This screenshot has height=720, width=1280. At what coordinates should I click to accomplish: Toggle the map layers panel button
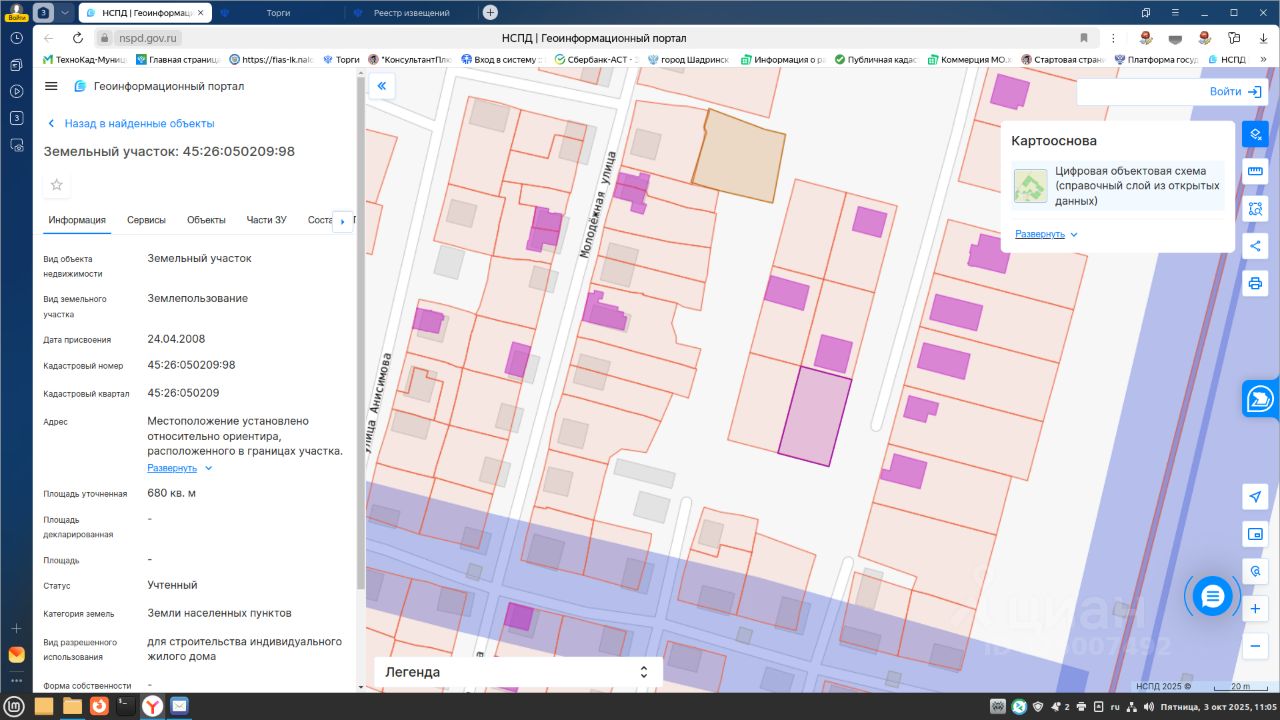coord(1255,134)
